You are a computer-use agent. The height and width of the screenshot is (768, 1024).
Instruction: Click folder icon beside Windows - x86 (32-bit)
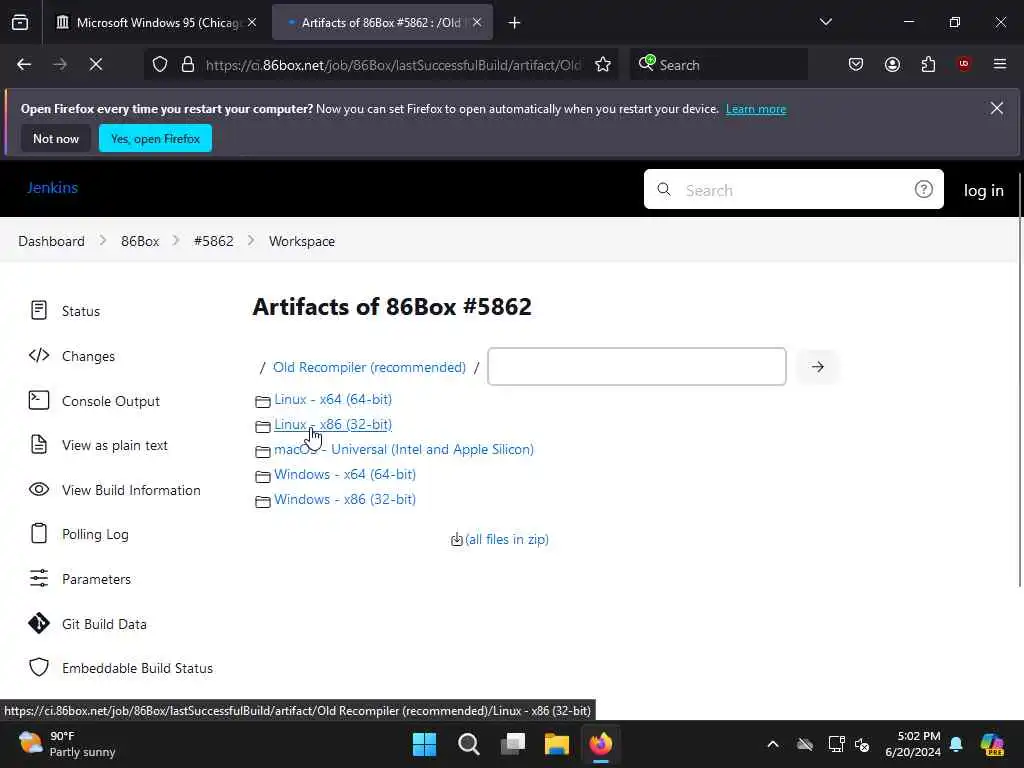coord(263,501)
